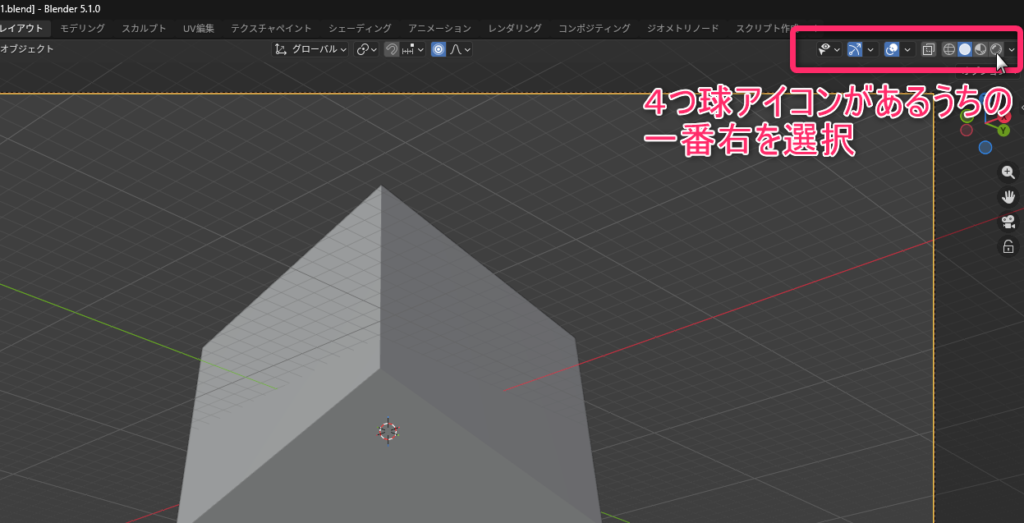Toggle the camera view icon
Image resolution: width=1024 pixels, height=523 pixels.
click(x=1008, y=221)
